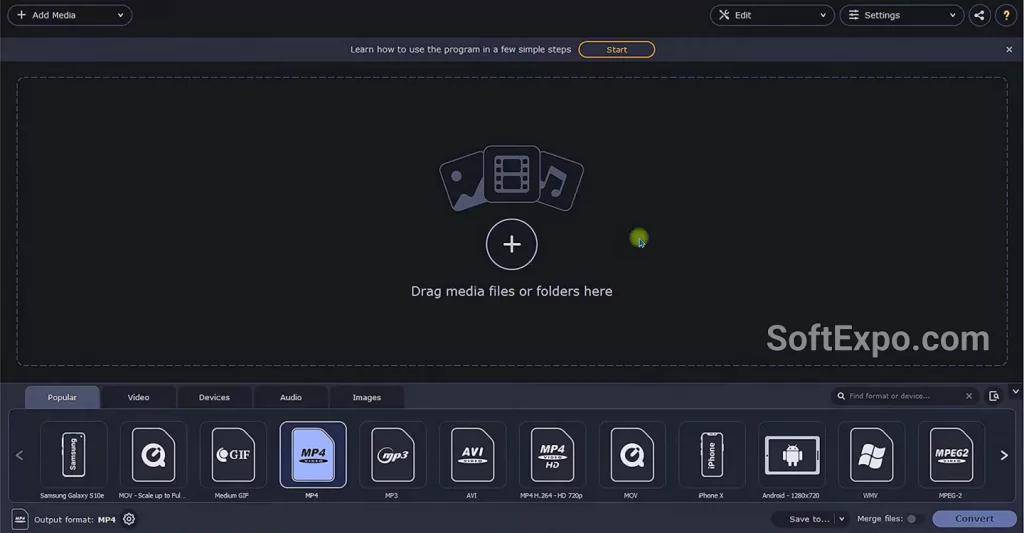
Task: Choose the MPEG-2 format icon
Action: click(952, 455)
